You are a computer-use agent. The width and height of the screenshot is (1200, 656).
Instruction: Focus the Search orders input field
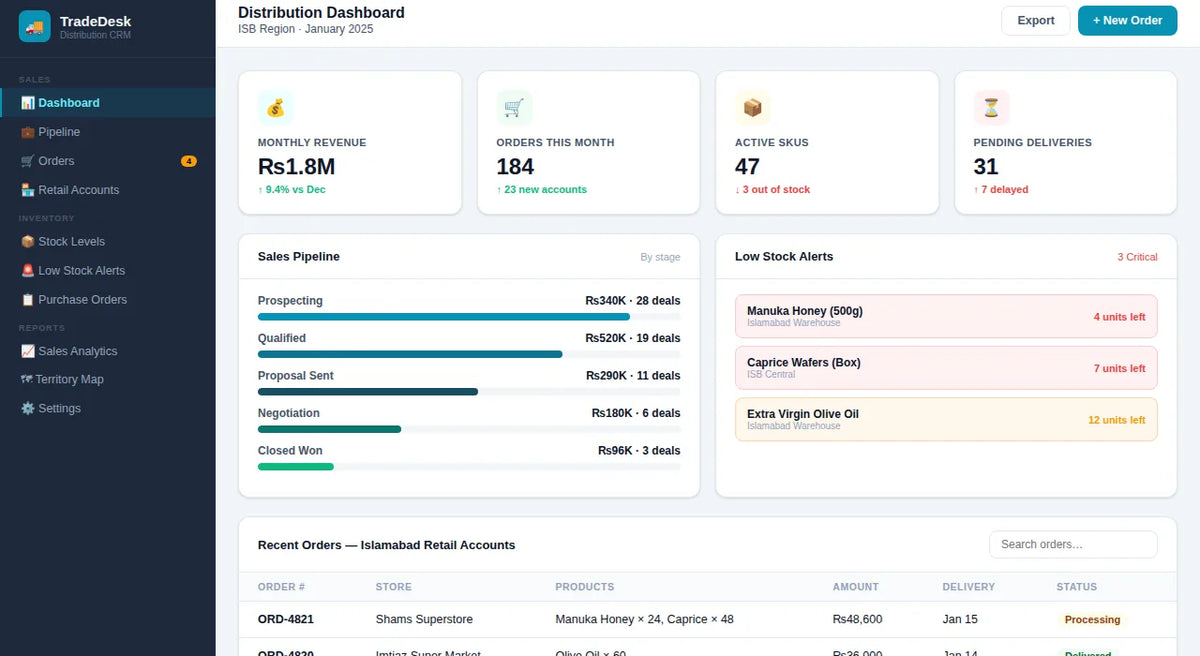1073,544
